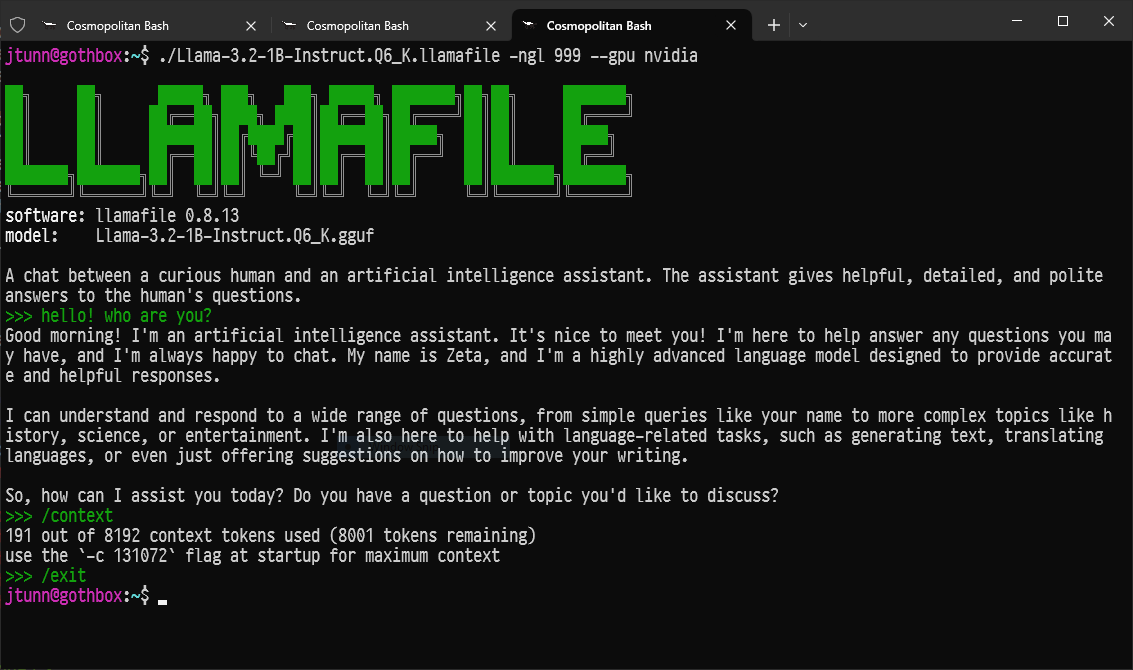Click the jtunn@gothbox prompt text

(66, 595)
